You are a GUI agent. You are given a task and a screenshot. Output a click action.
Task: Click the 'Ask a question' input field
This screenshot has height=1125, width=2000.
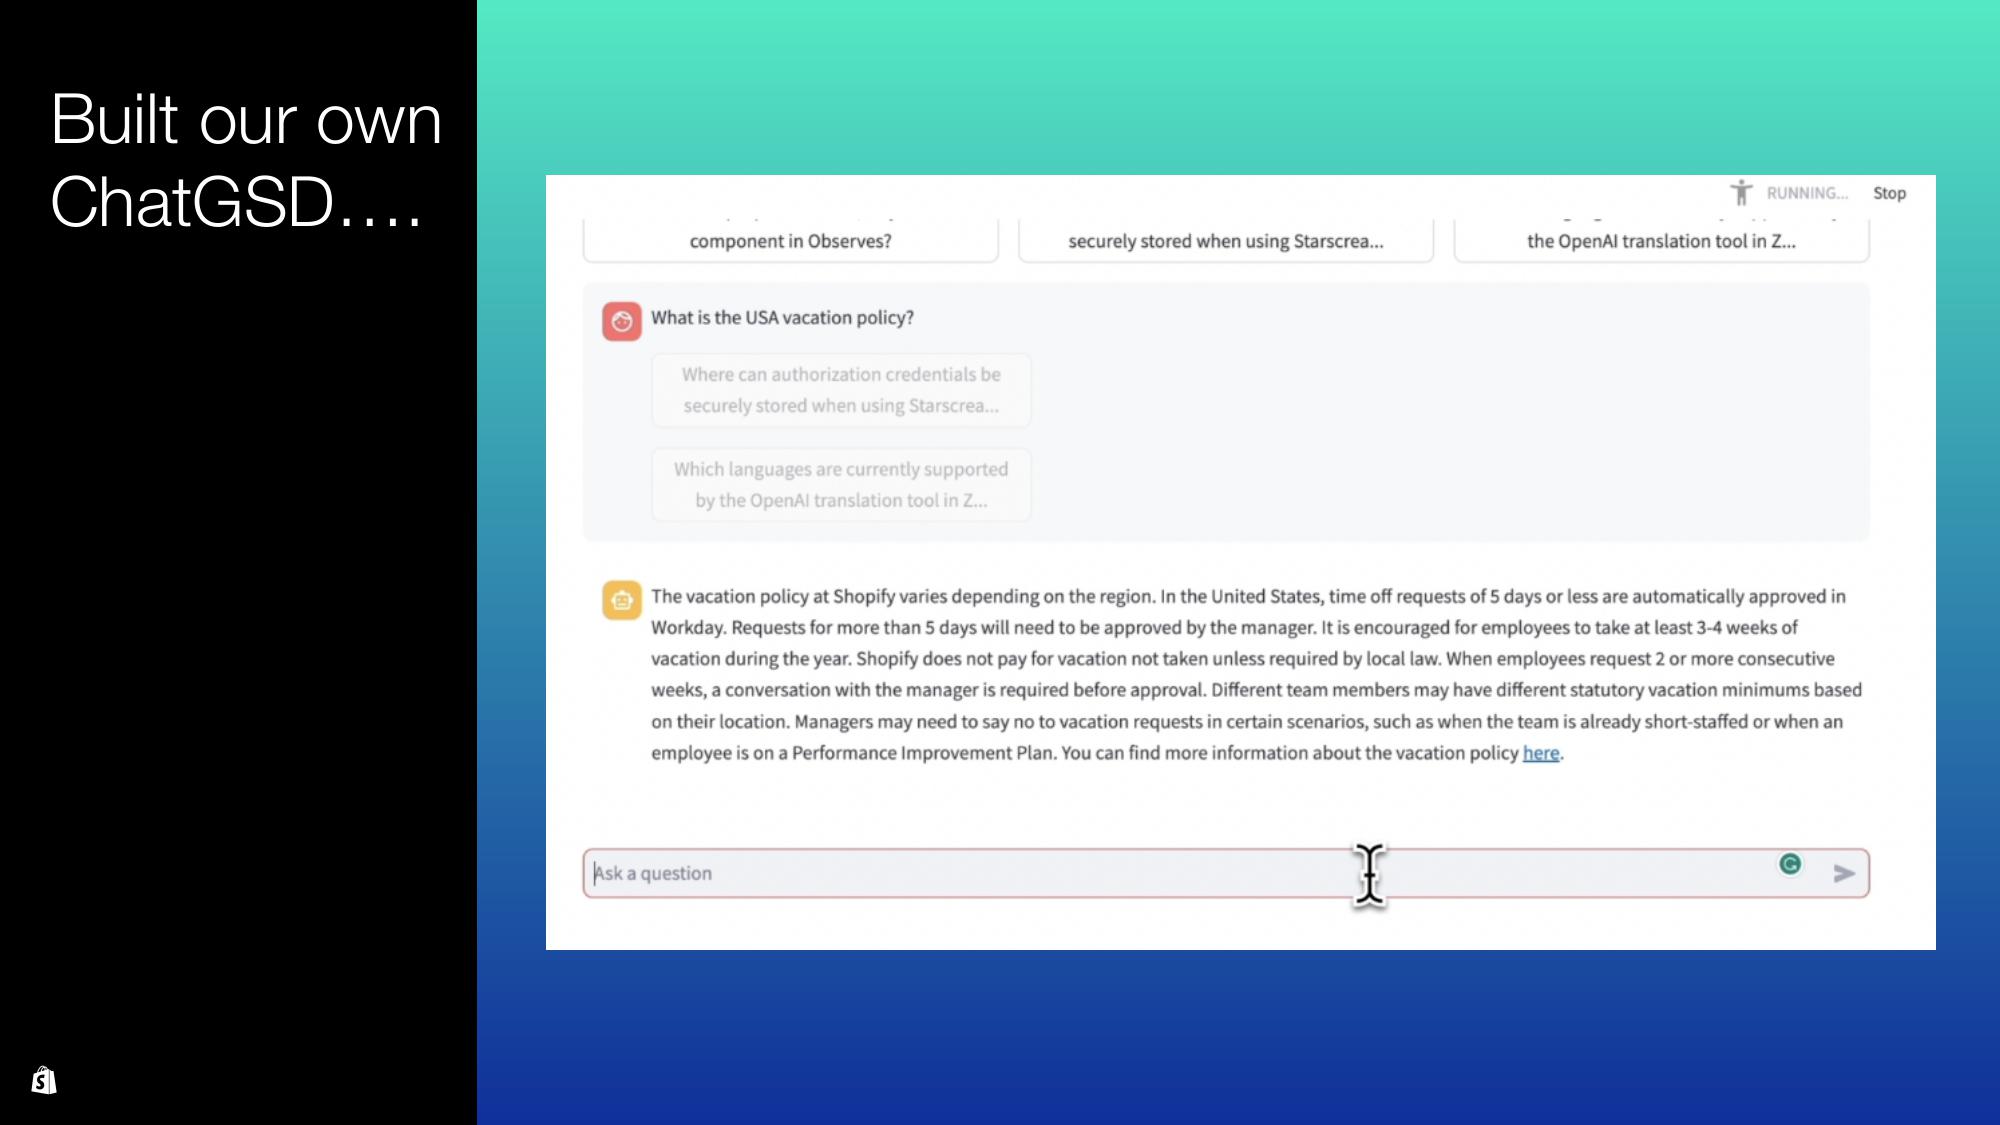pyautogui.click(x=1224, y=872)
